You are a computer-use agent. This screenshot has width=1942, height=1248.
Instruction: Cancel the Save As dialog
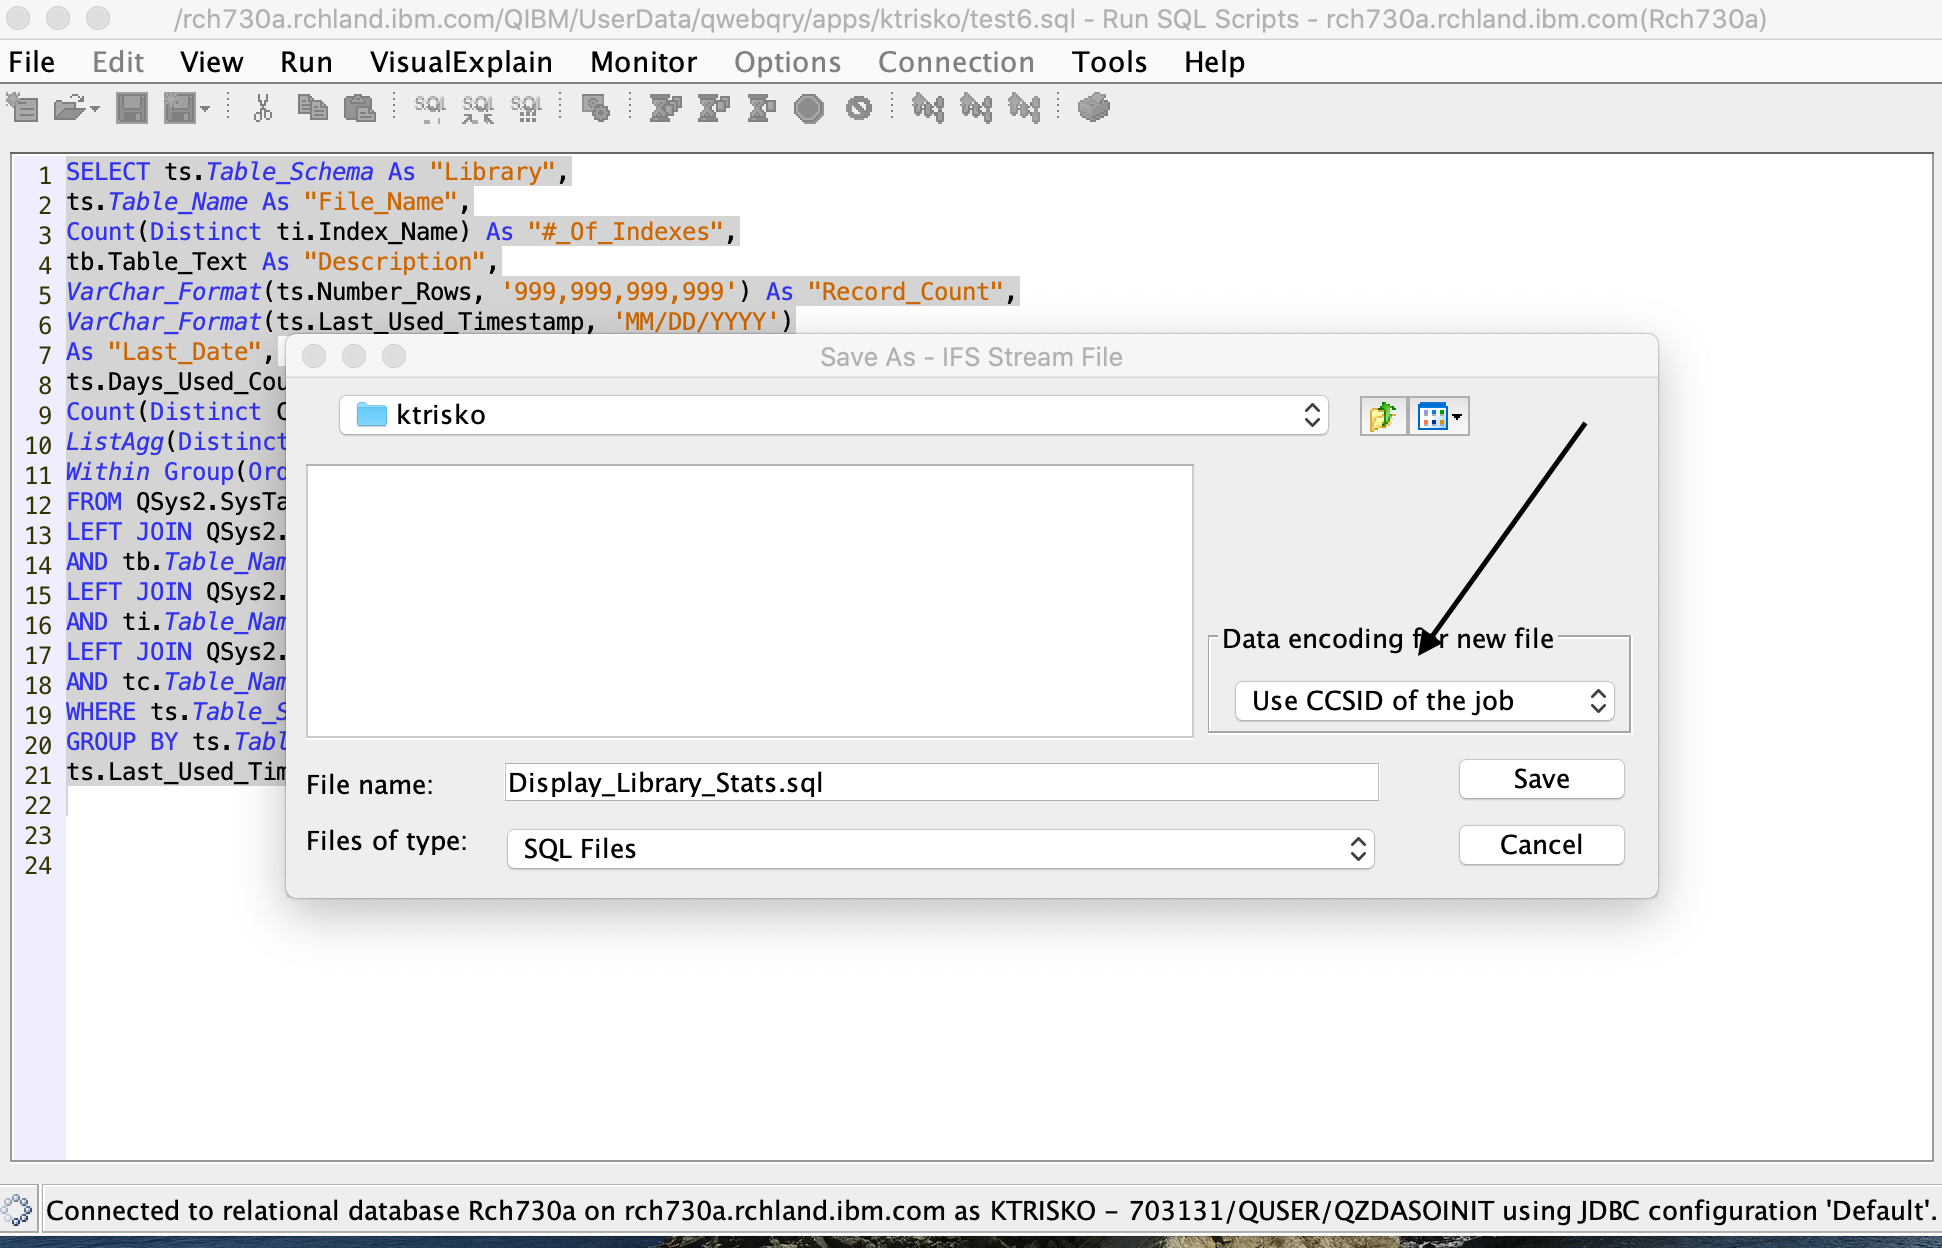[x=1540, y=844]
